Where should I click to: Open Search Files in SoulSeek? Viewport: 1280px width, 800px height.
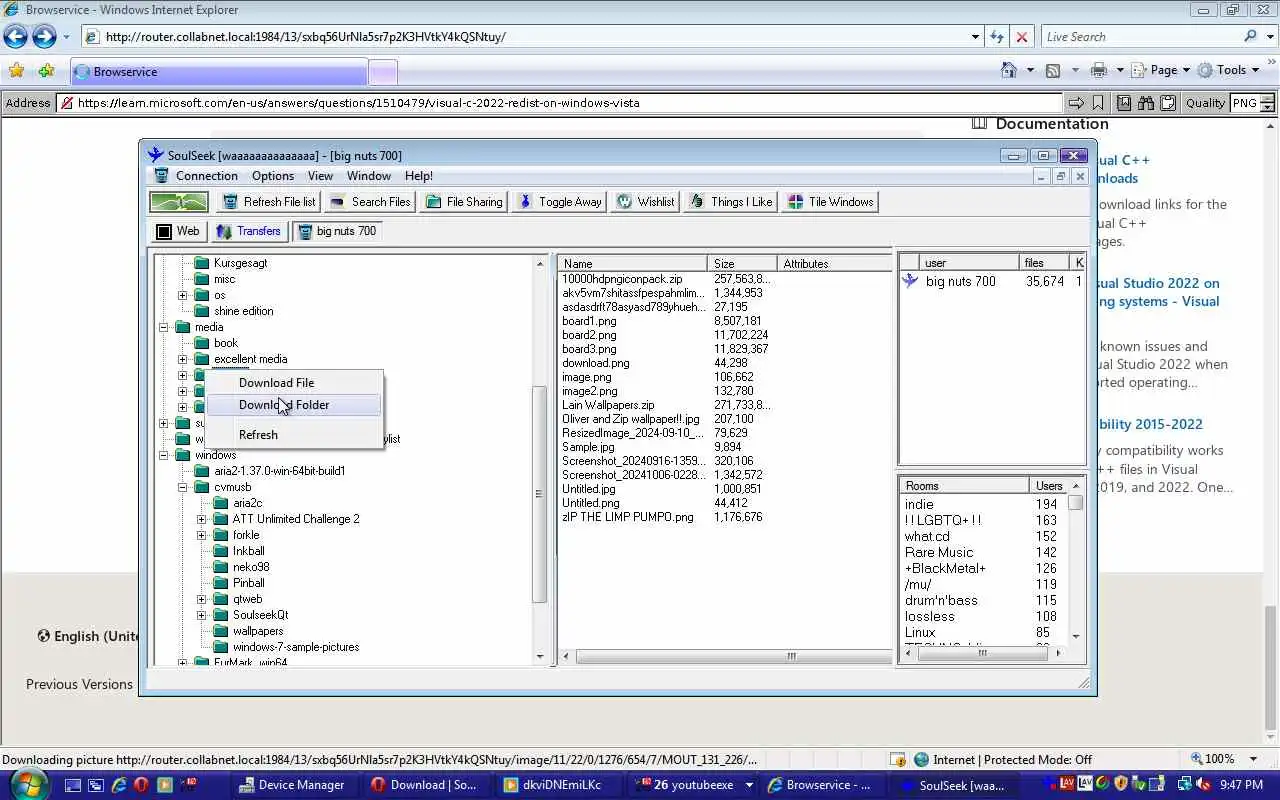point(369,202)
